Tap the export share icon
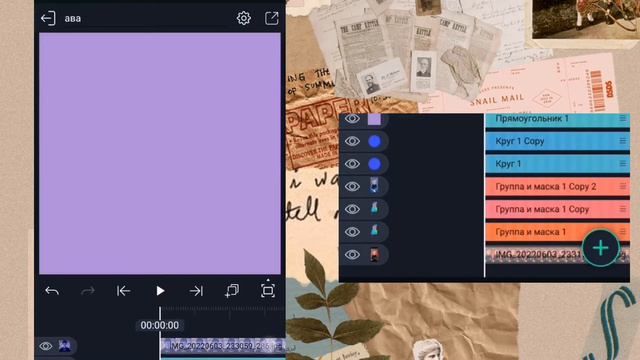The height and width of the screenshot is (360, 640). (271, 18)
